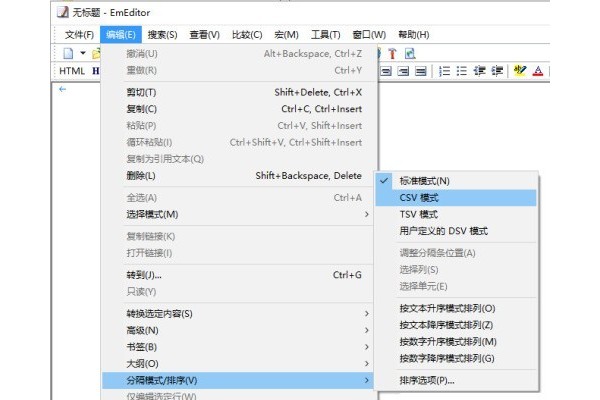The height and width of the screenshot is (400, 600).
Task: Expand the 大纲(O) submenu
Action: (238, 364)
